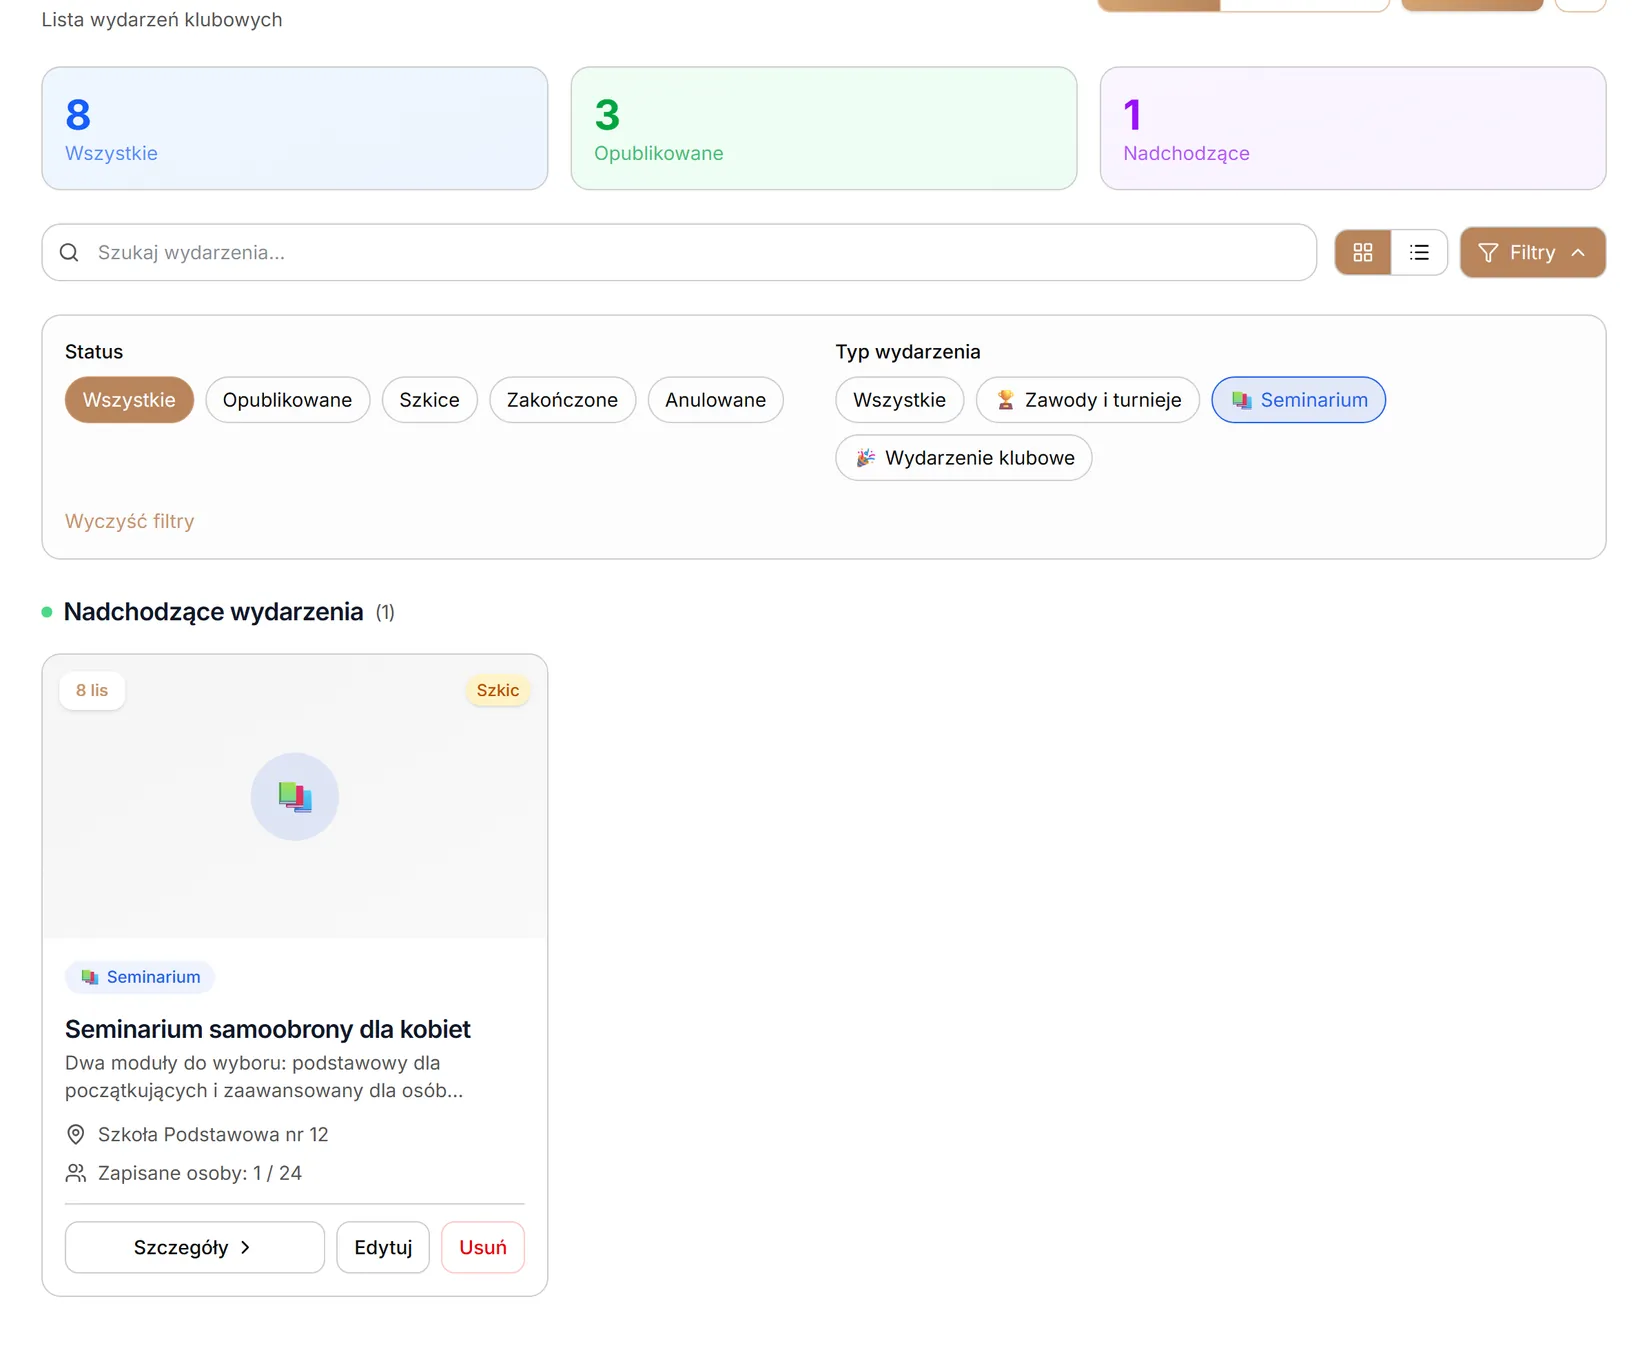Filter by Wydarzenie klubowe type
Image resolution: width=1640 pixels, height=1366 pixels.
click(x=964, y=458)
